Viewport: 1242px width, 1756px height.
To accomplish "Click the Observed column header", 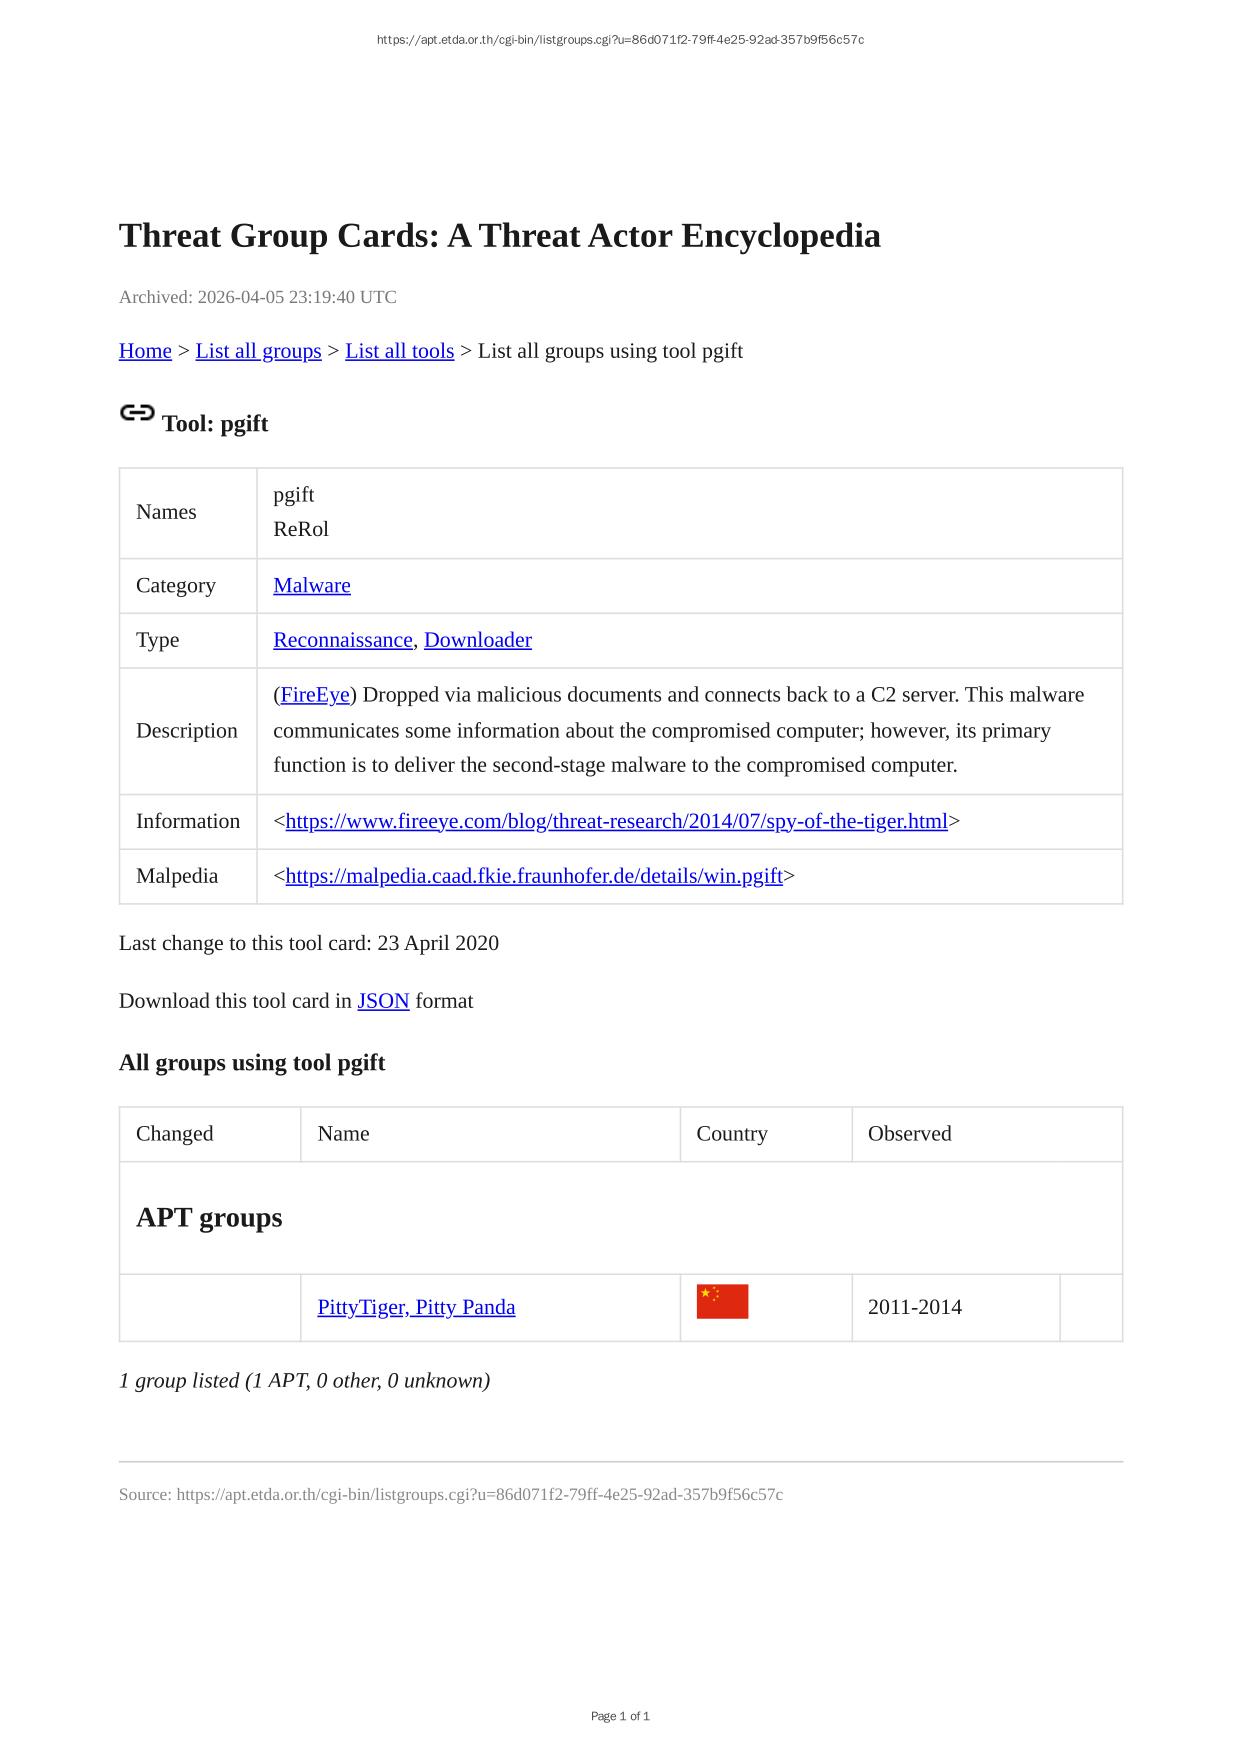I will [x=909, y=1134].
